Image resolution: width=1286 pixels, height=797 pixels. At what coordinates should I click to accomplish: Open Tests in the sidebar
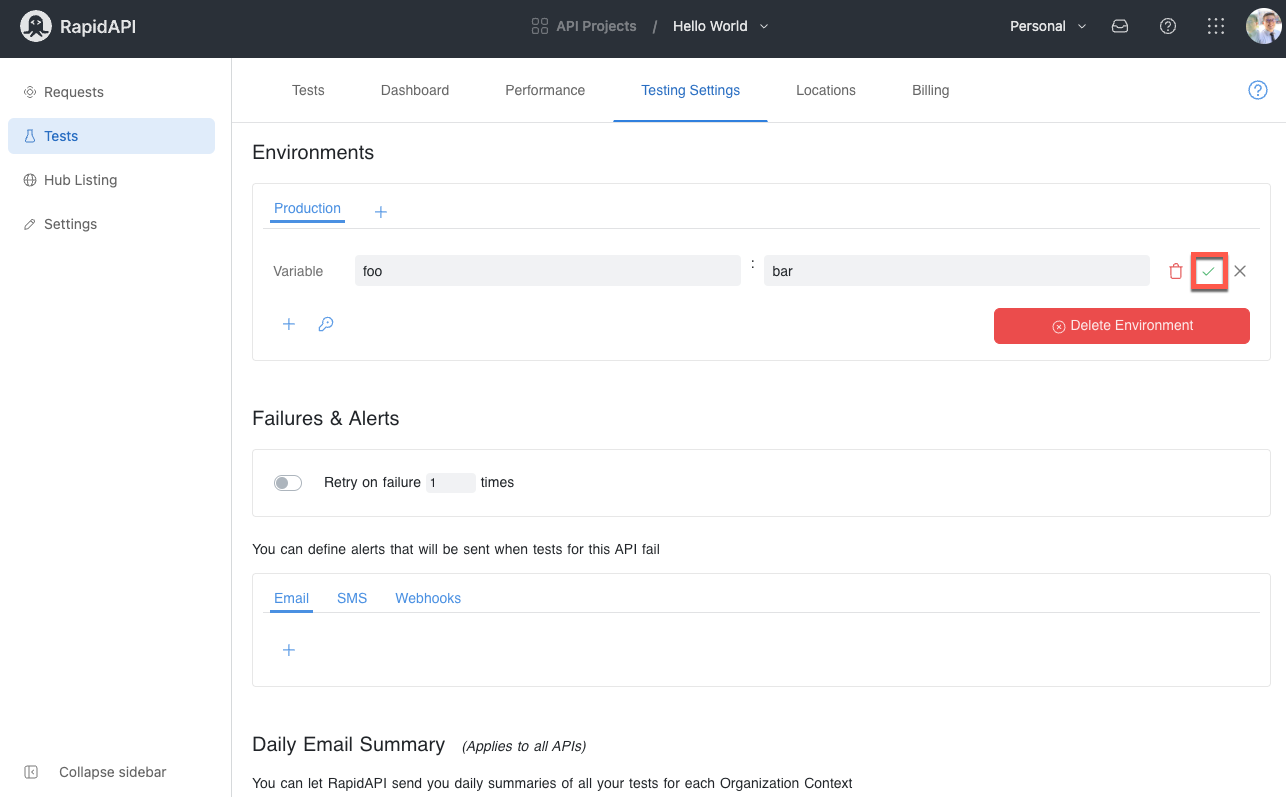point(111,136)
